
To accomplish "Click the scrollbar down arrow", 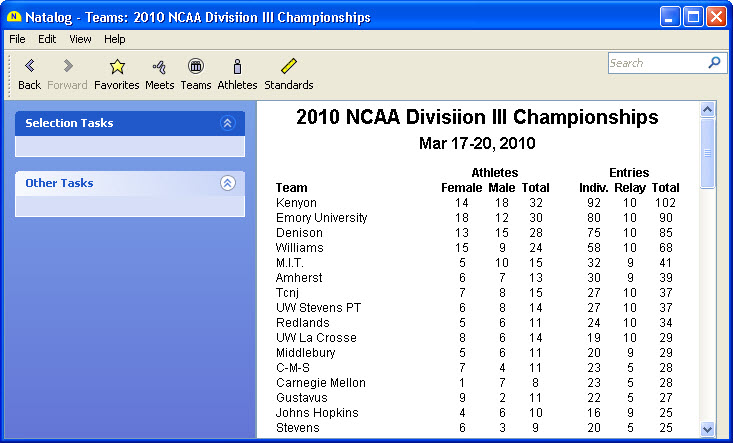I will tap(708, 429).
